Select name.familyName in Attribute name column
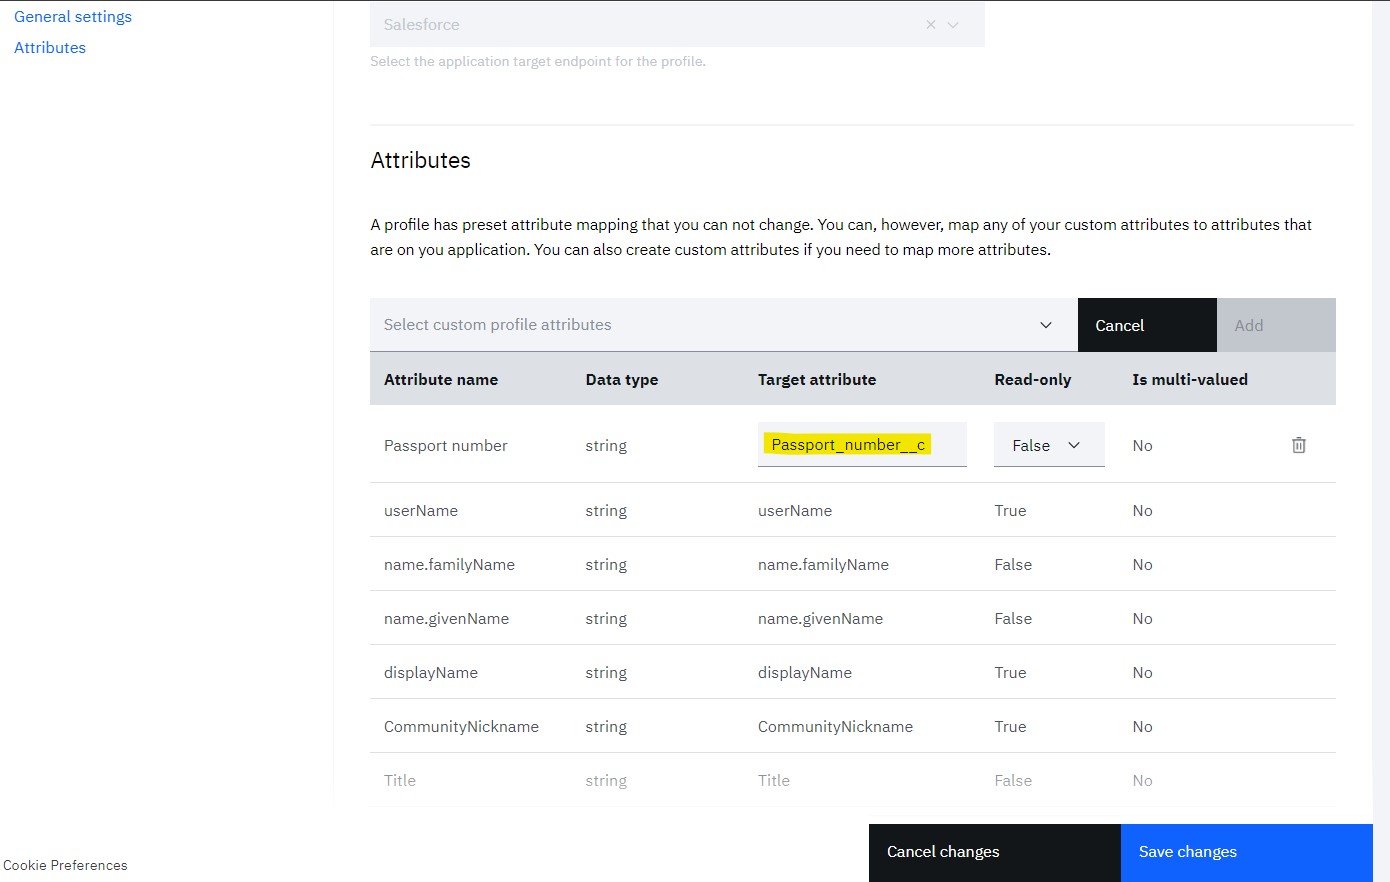This screenshot has height=882, width=1390. pos(449,565)
